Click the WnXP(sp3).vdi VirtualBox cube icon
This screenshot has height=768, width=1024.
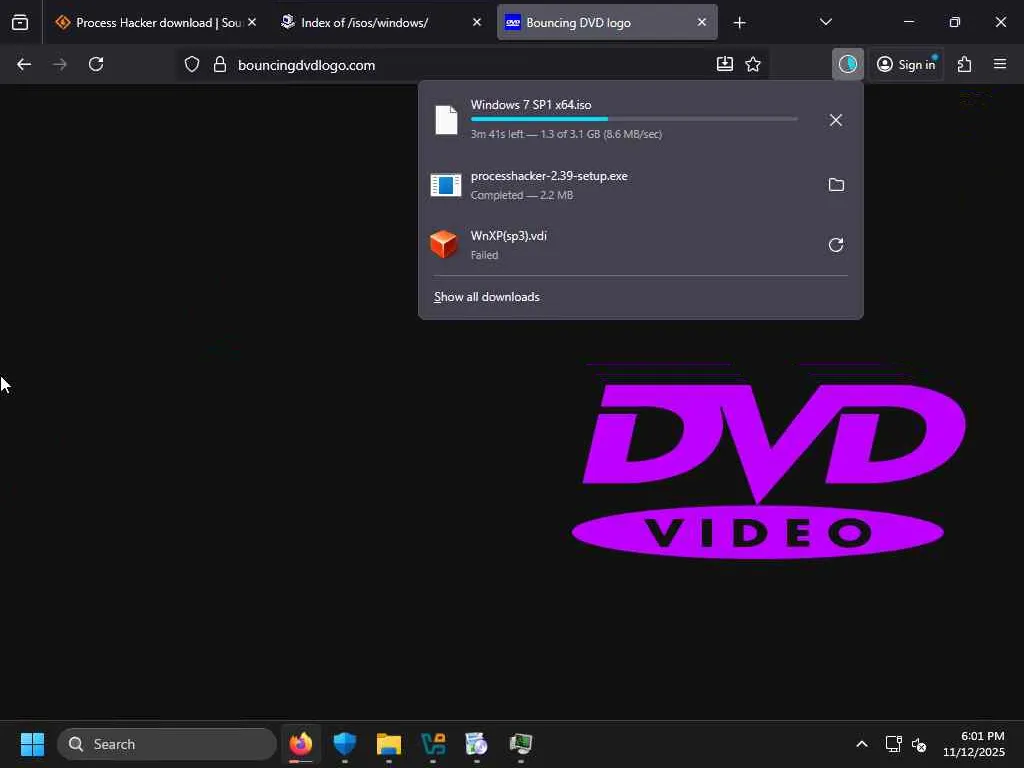444,244
